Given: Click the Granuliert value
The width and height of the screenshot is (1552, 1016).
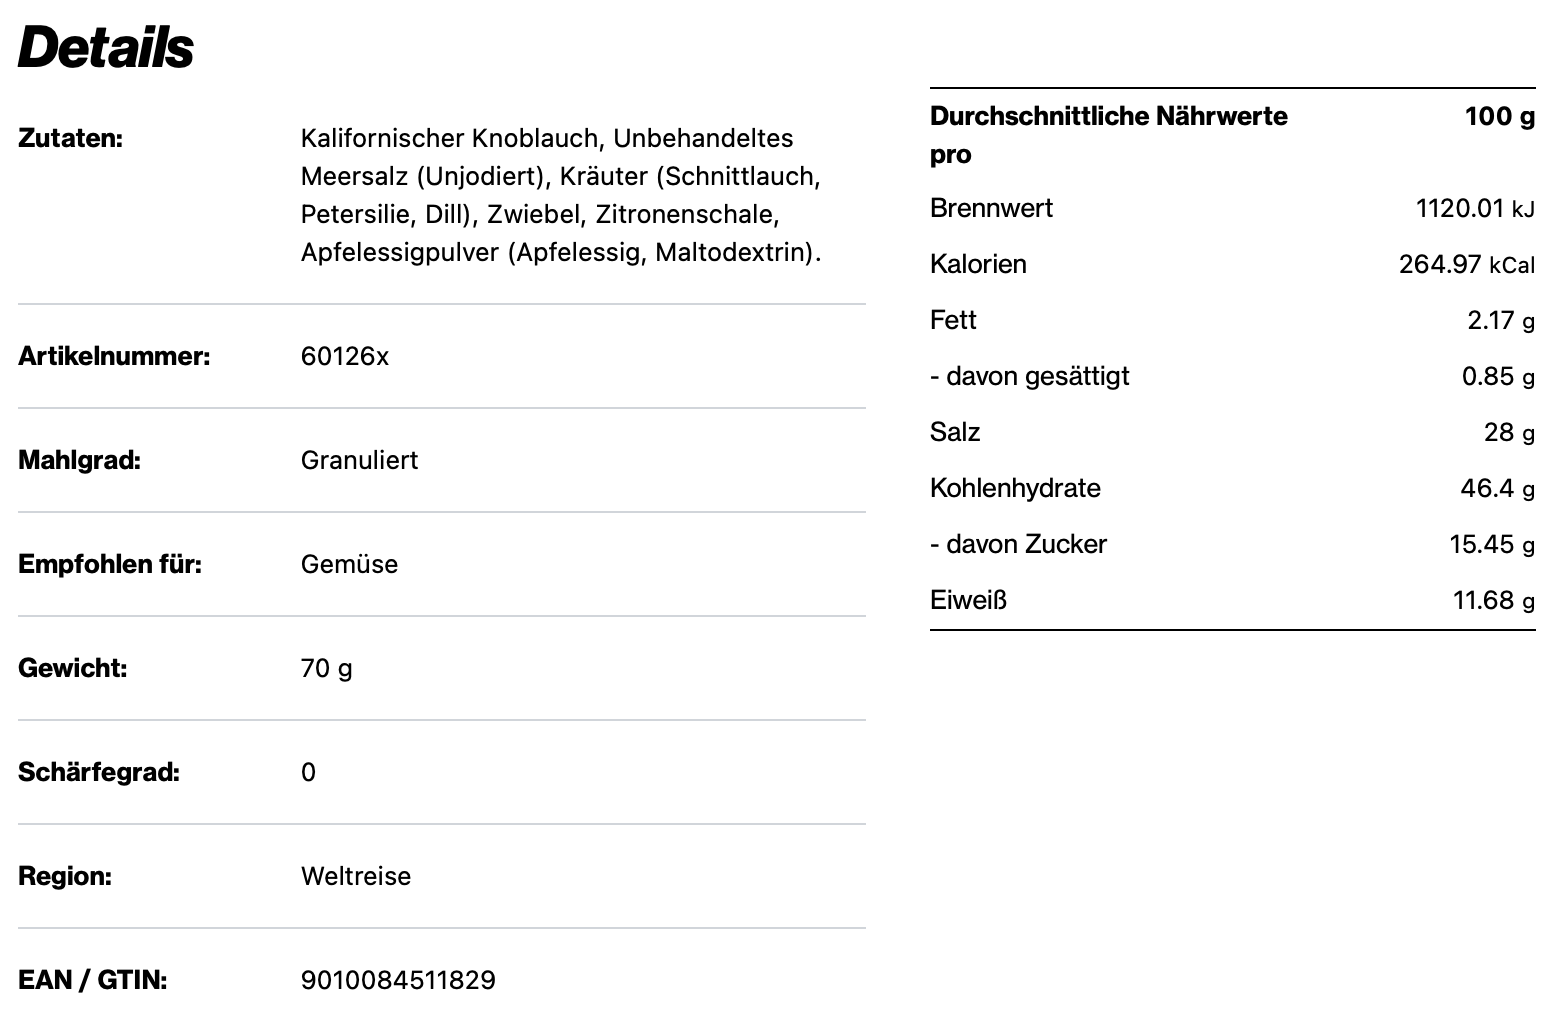Looking at the screenshot, I should coord(359,460).
